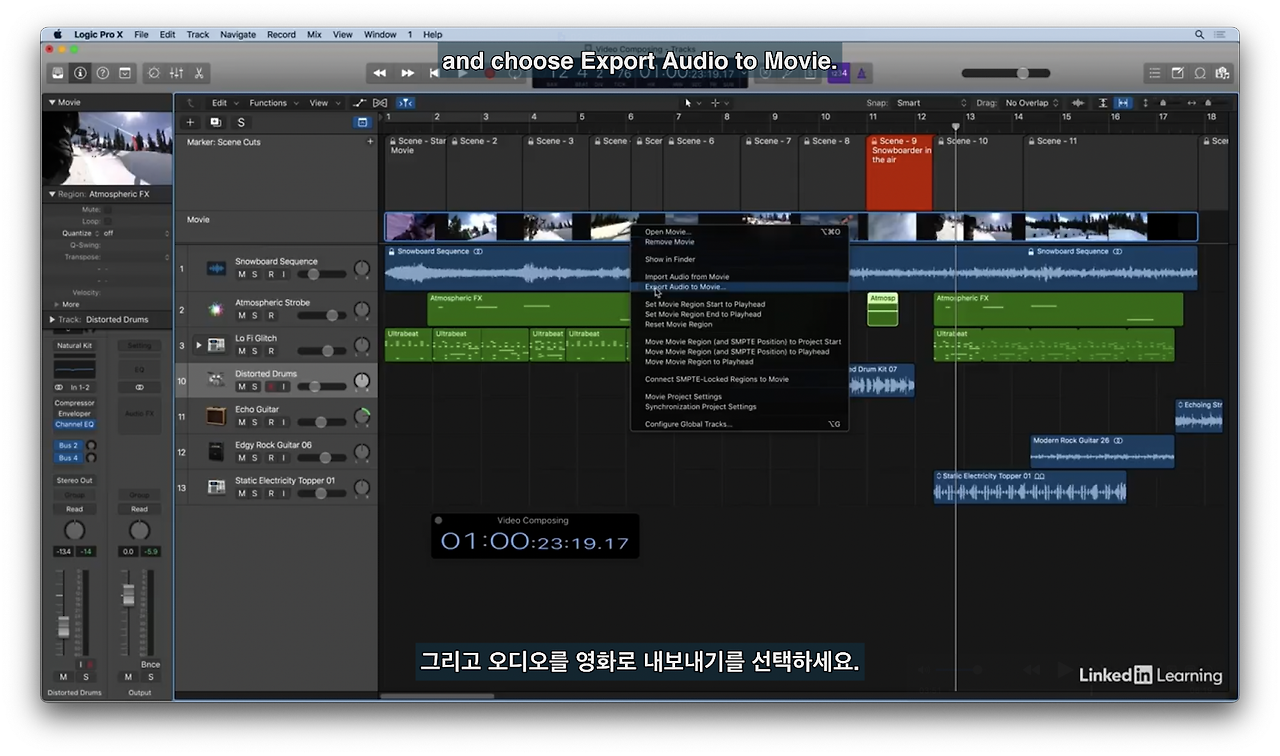This screenshot has width=1280, height=756.
Task: Click the Atmospheric Strobe track icon
Action: click(216, 309)
